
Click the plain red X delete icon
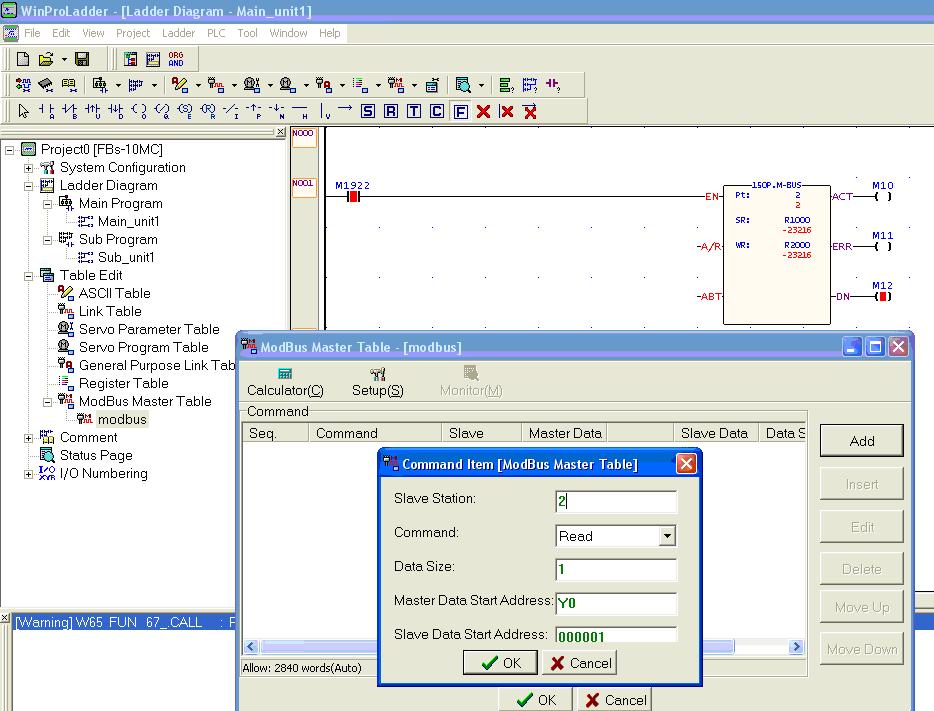[484, 111]
